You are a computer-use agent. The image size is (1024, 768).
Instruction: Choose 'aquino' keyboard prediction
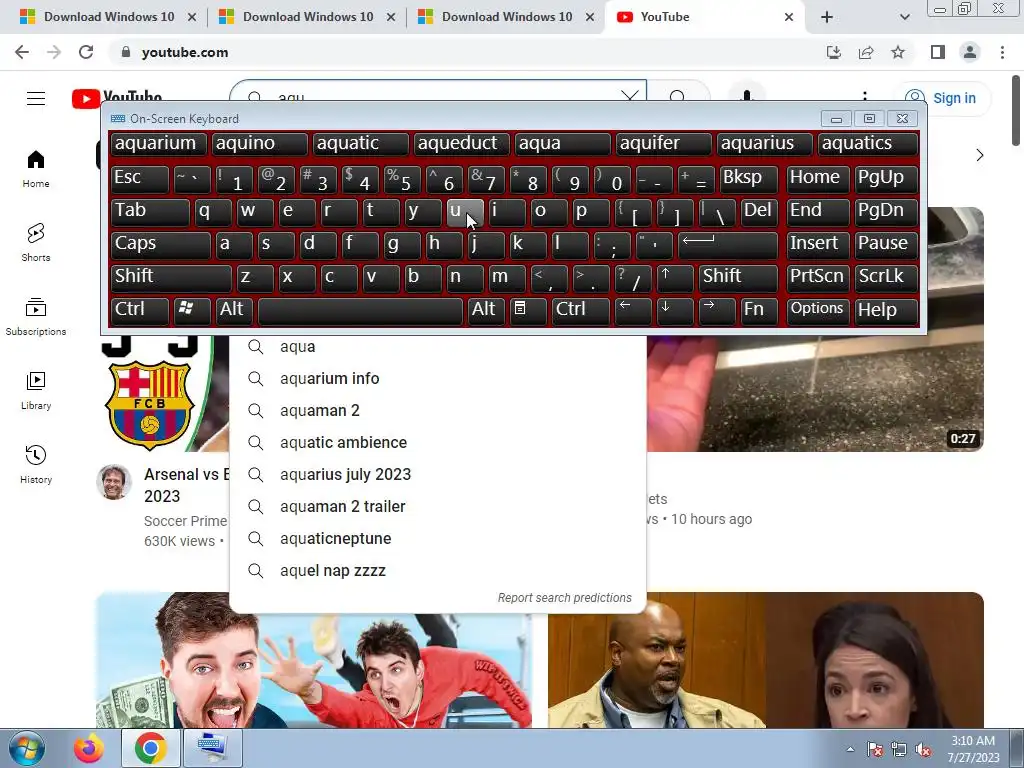pos(259,144)
